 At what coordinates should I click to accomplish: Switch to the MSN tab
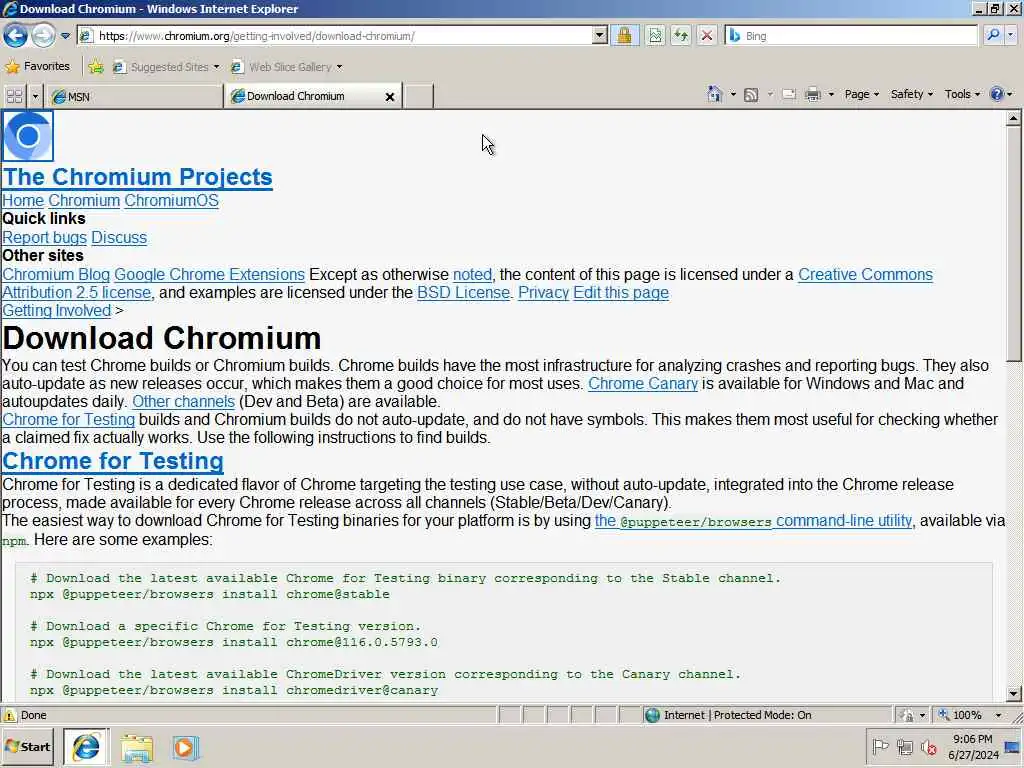135,97
